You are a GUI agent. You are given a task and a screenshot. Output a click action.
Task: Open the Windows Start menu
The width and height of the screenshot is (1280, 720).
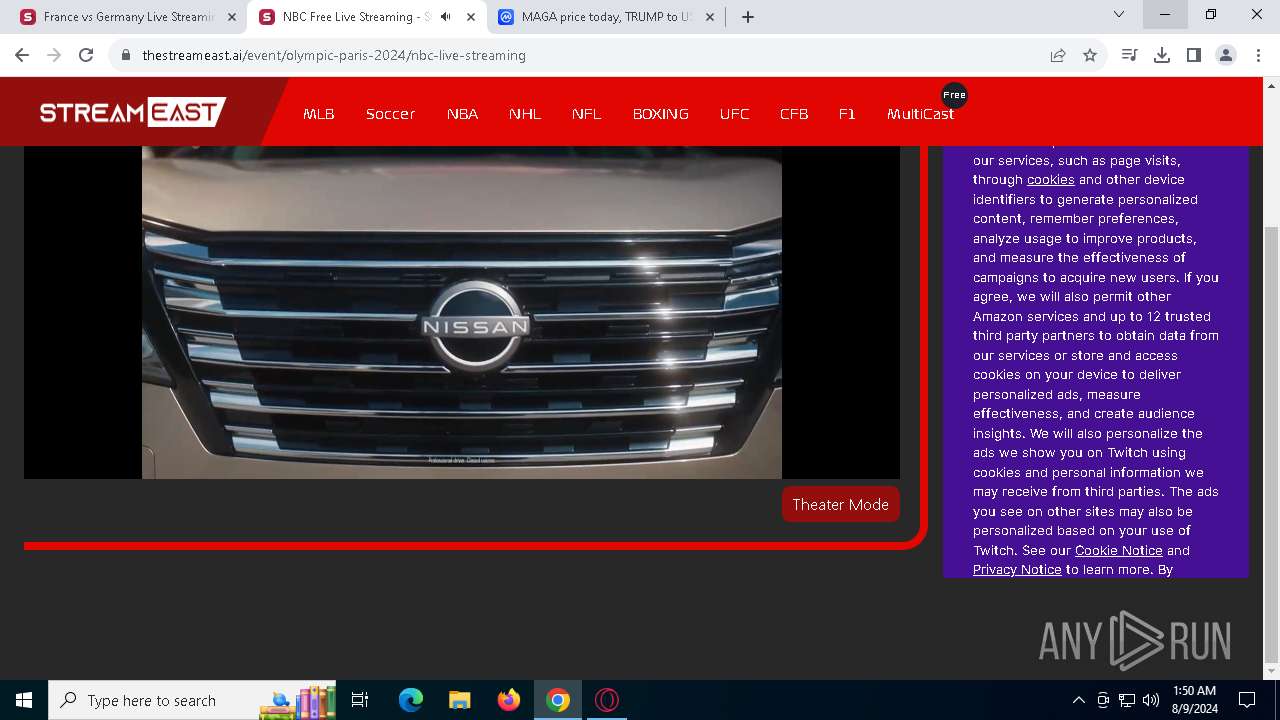coord(24,700)
